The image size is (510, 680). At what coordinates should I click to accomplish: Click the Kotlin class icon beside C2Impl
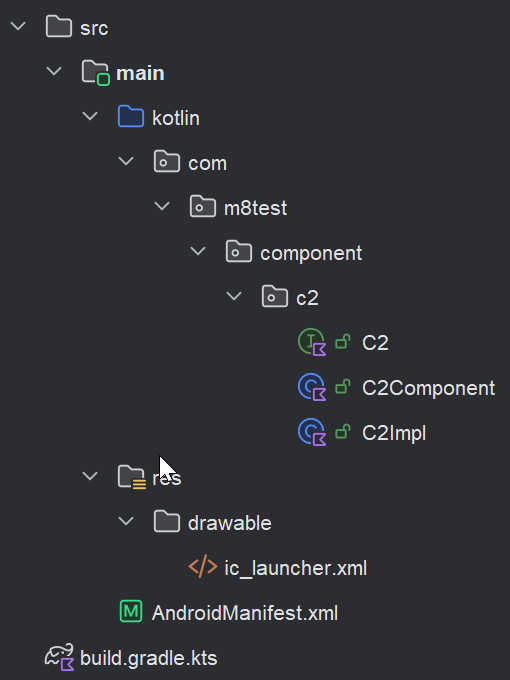pyautogui.click(x=312, y=432)
